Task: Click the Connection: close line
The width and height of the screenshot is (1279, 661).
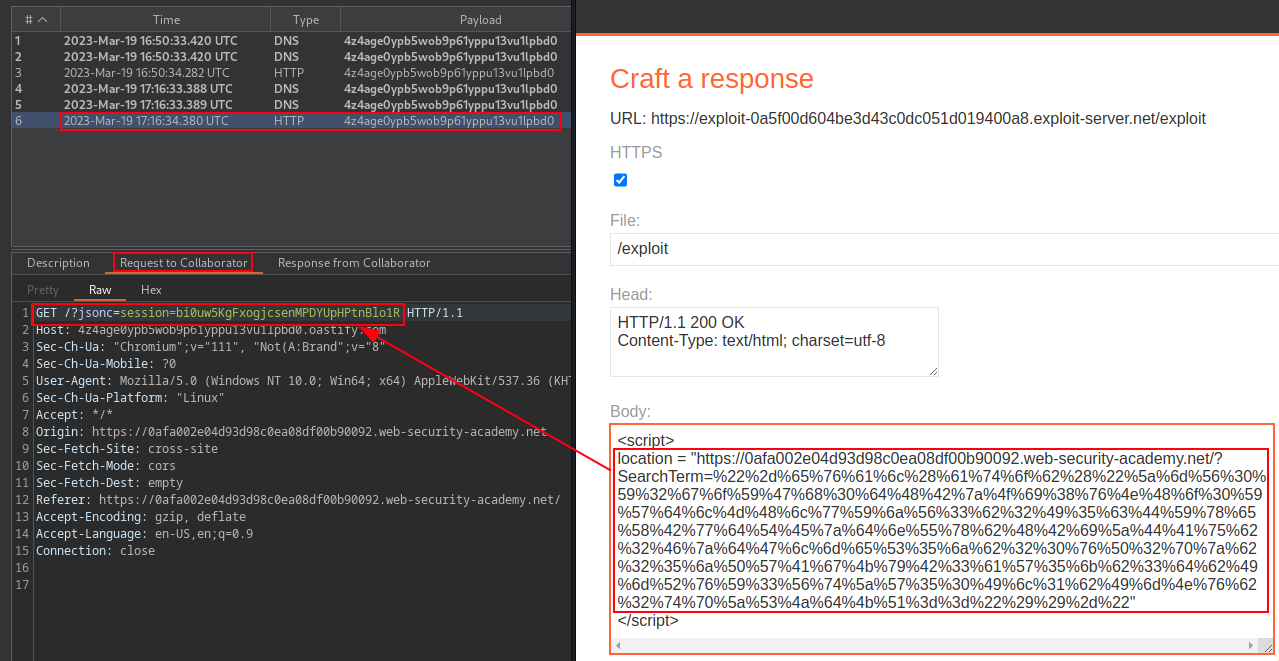Action: pyautogui.click(x=95, y=551)
